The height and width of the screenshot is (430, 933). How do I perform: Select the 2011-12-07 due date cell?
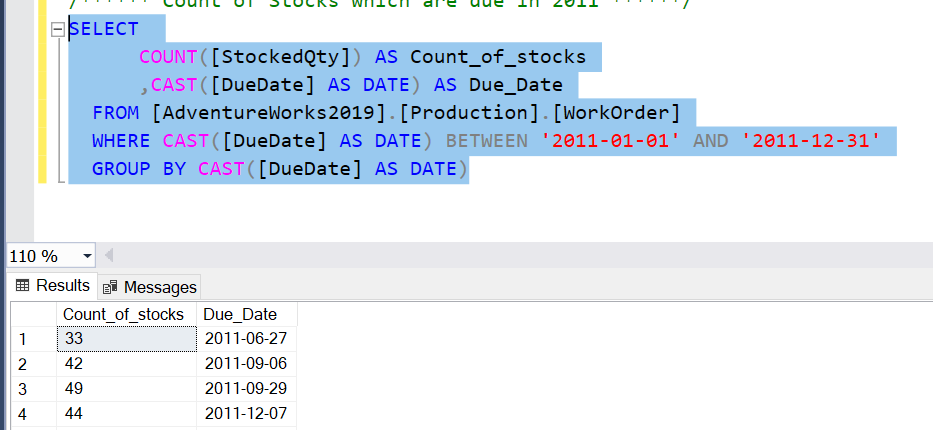coord(246,413)
